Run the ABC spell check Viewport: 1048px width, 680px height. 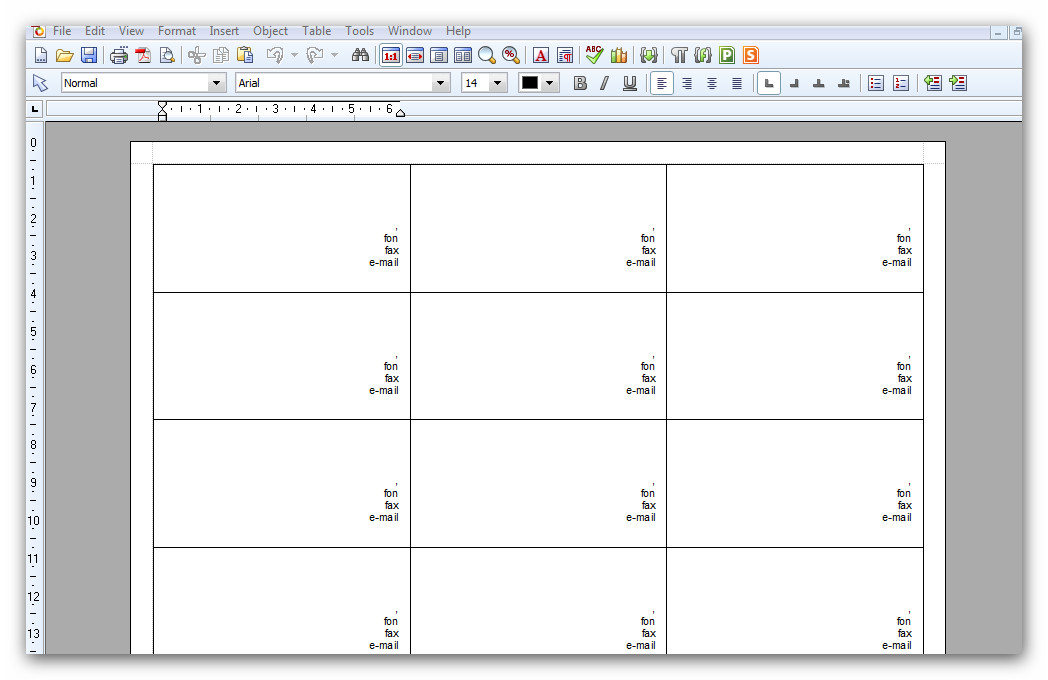coord(594,55)
